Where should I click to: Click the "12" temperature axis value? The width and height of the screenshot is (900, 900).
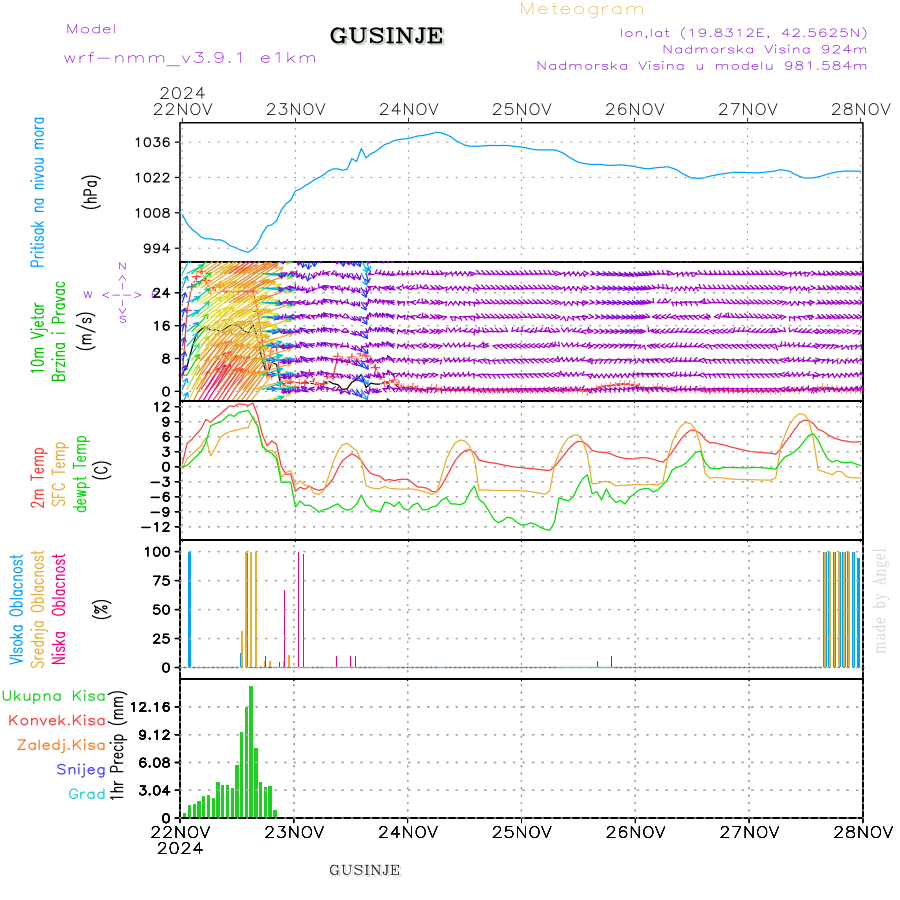162,407
